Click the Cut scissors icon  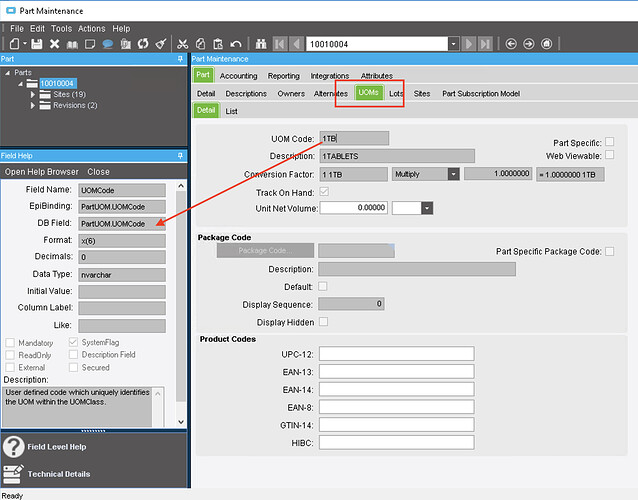point(182,44)
